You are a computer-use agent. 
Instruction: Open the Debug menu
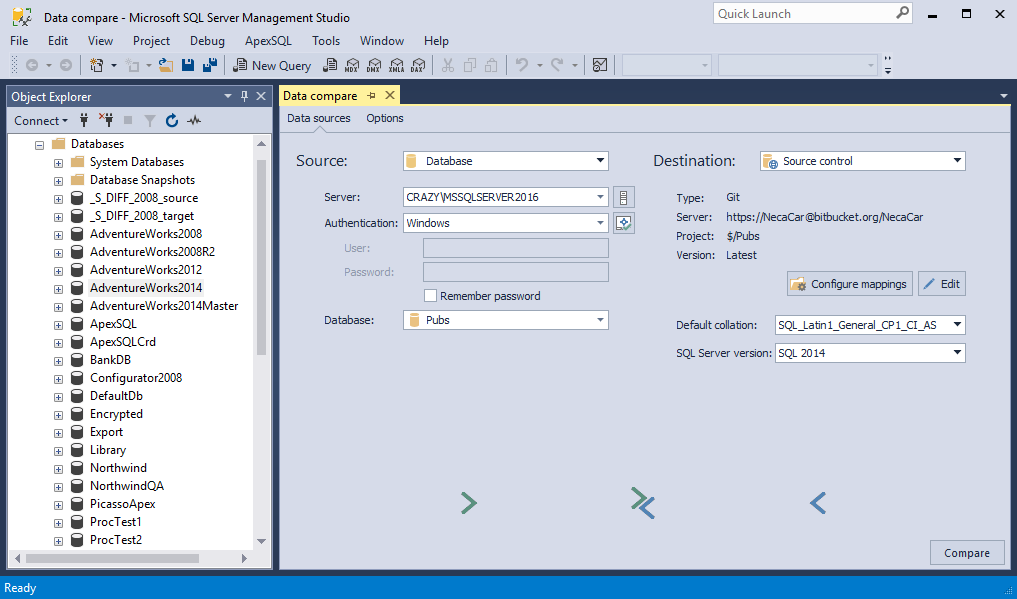pyautogui.click(x=208, y=41)
